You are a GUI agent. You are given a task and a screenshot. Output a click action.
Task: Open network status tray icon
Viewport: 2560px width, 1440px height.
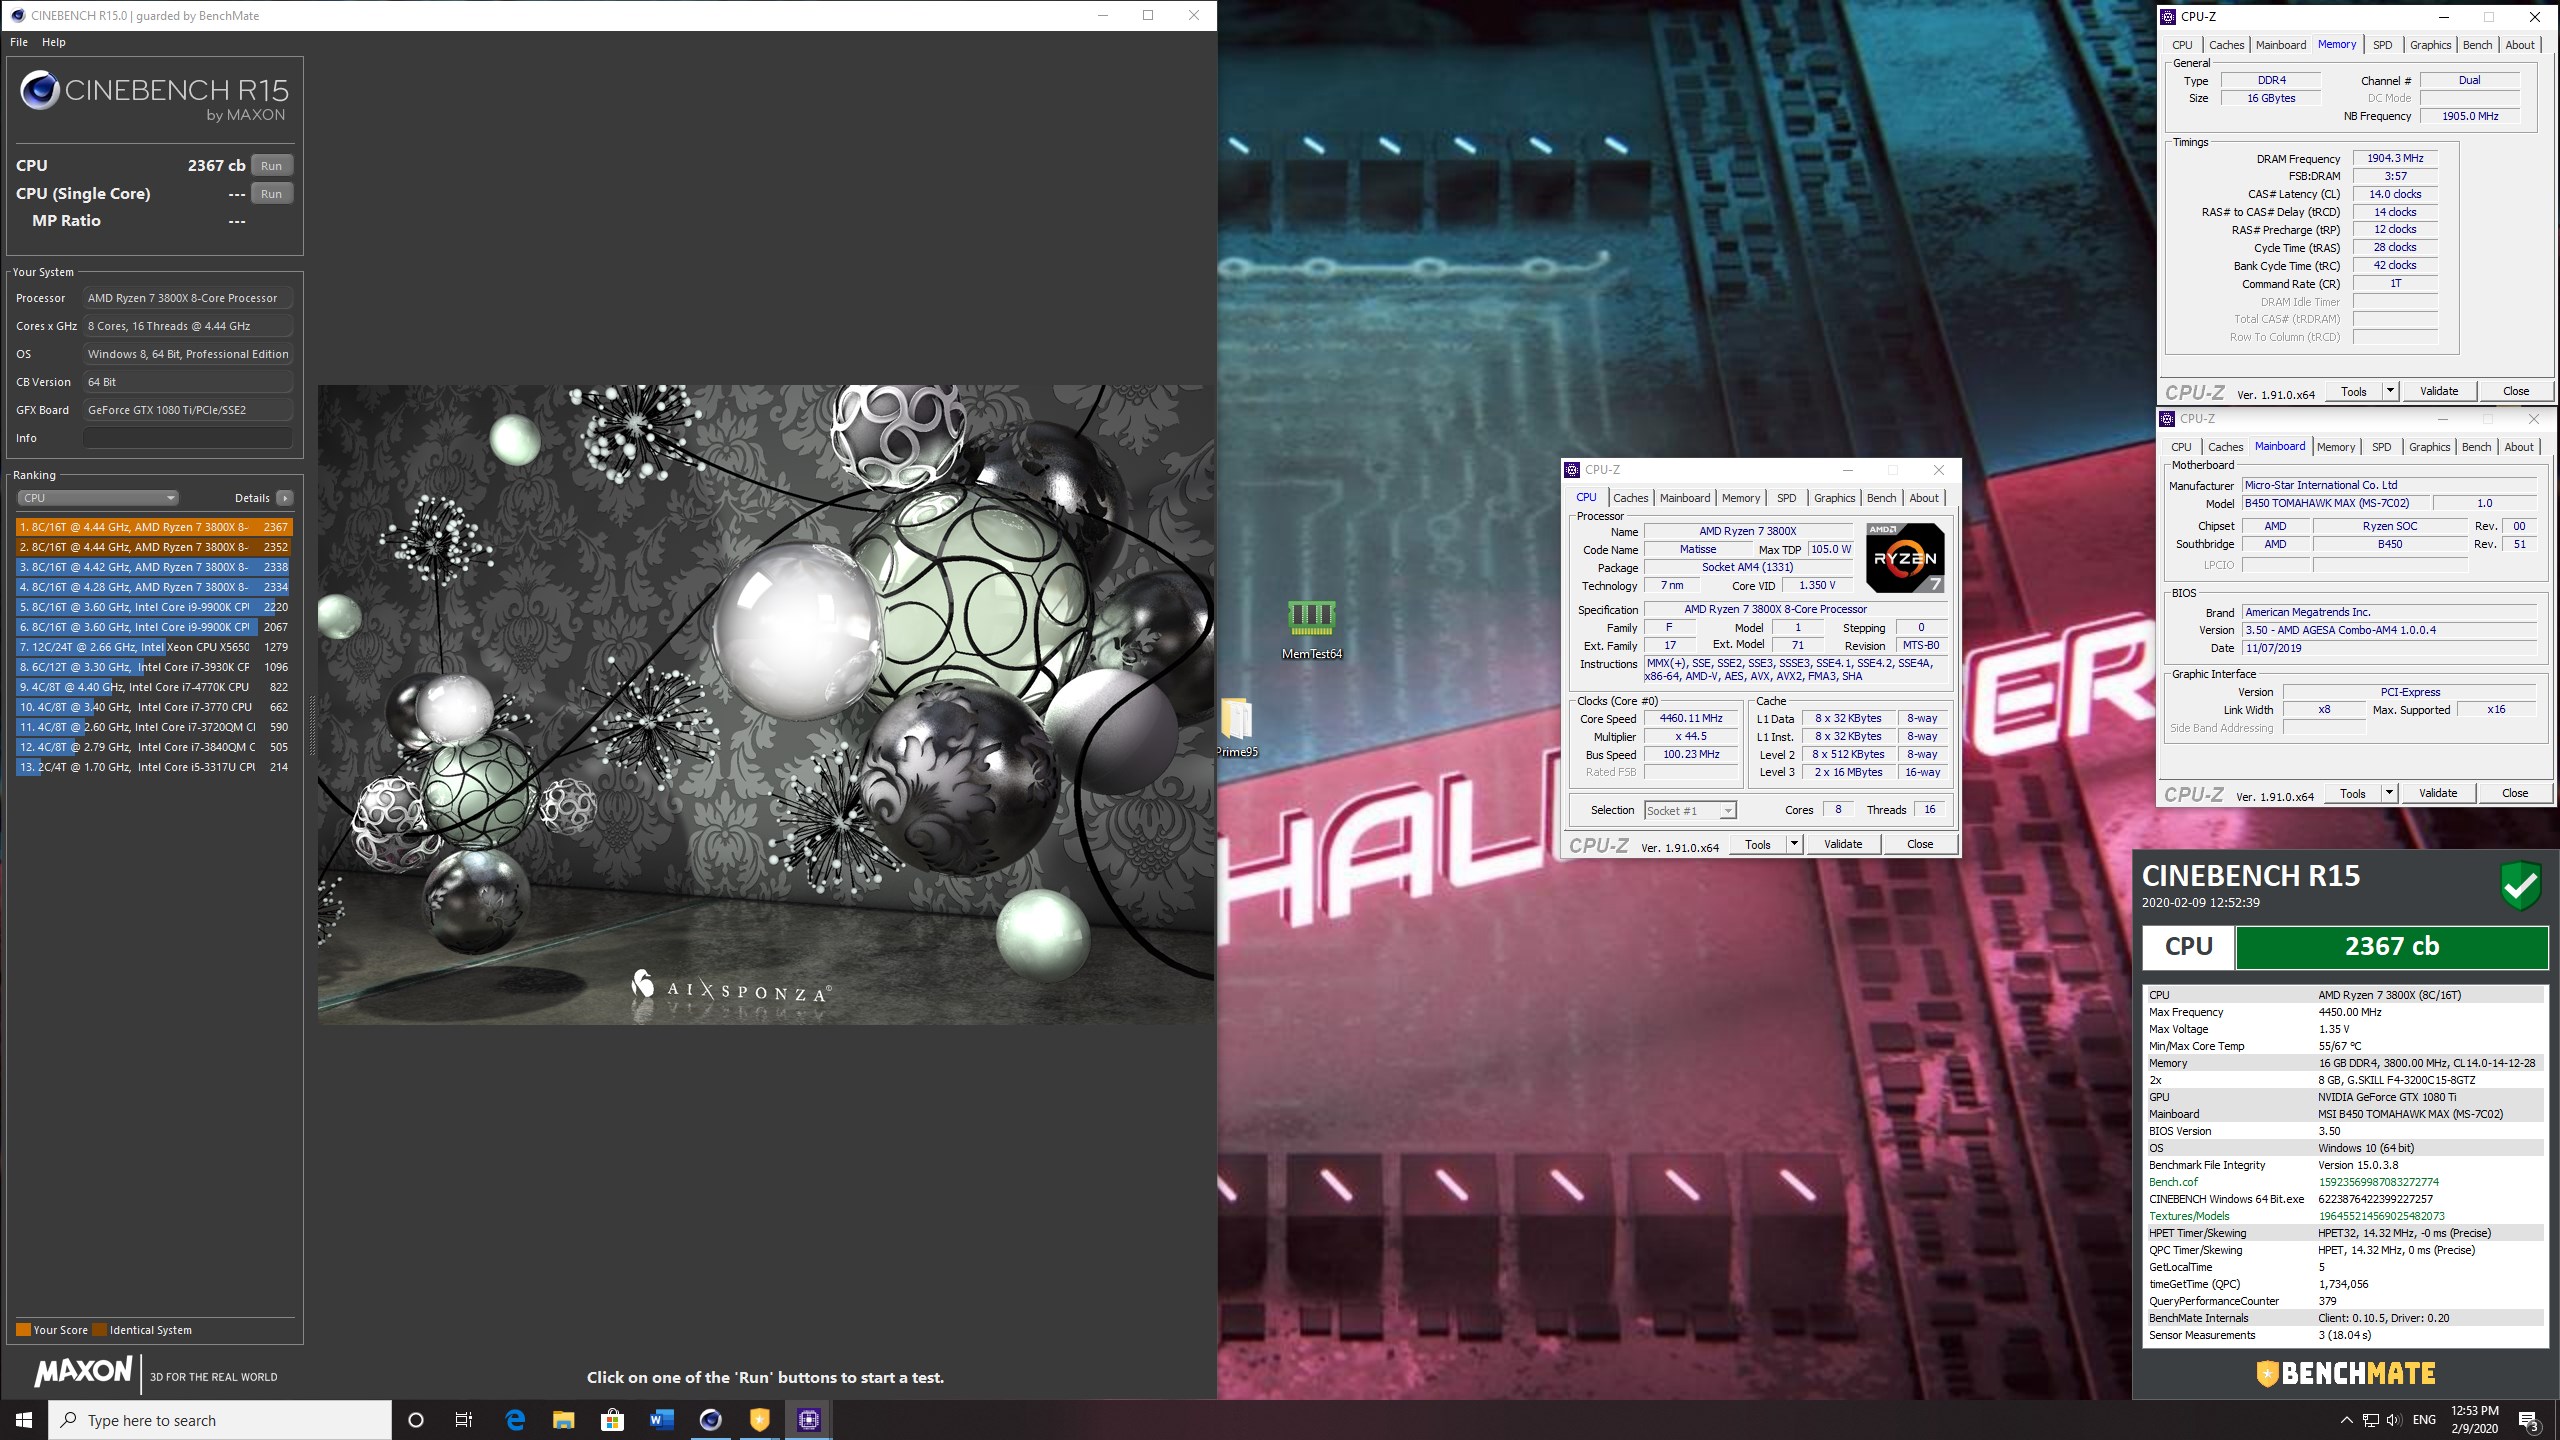[x=2370, y=1420]
